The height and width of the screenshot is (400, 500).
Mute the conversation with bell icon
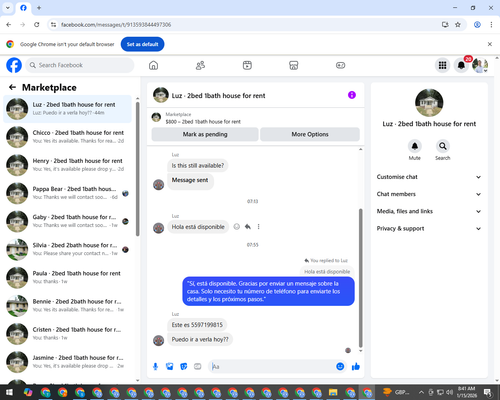coord(415,146)
